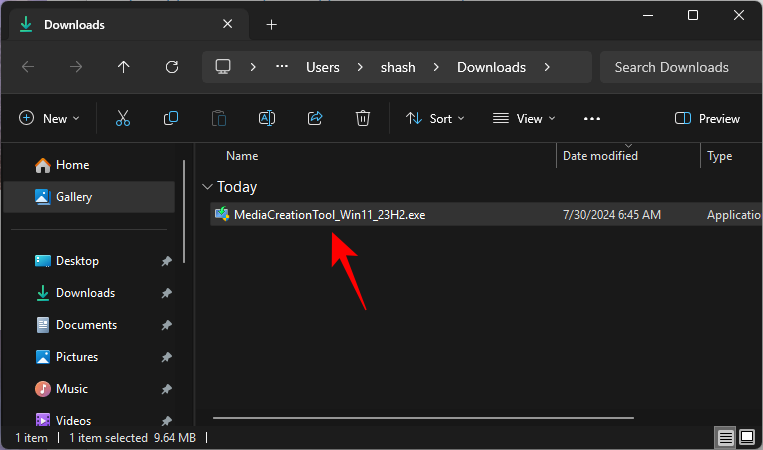Collapse the Today group
763x450 pixels.
[207, 187]
